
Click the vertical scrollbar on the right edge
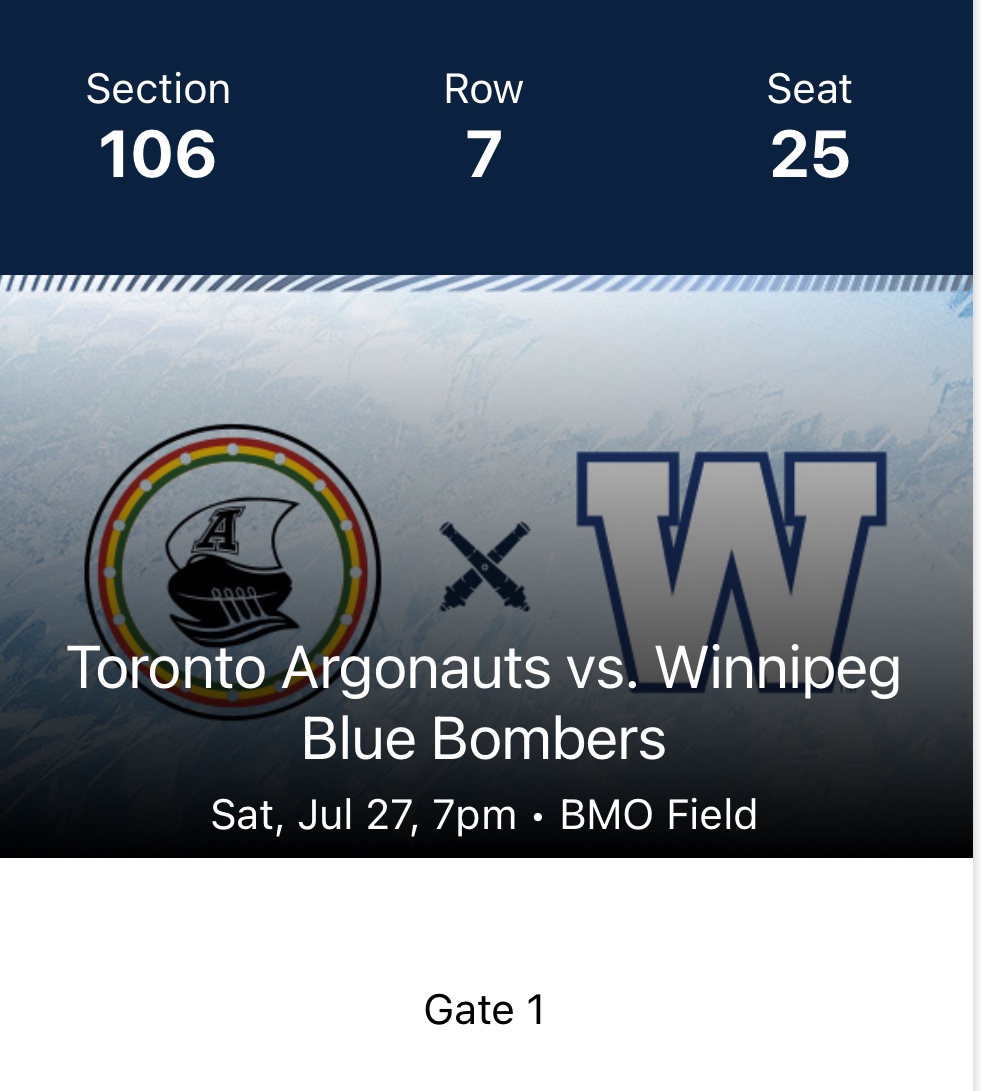coord(977,545)
